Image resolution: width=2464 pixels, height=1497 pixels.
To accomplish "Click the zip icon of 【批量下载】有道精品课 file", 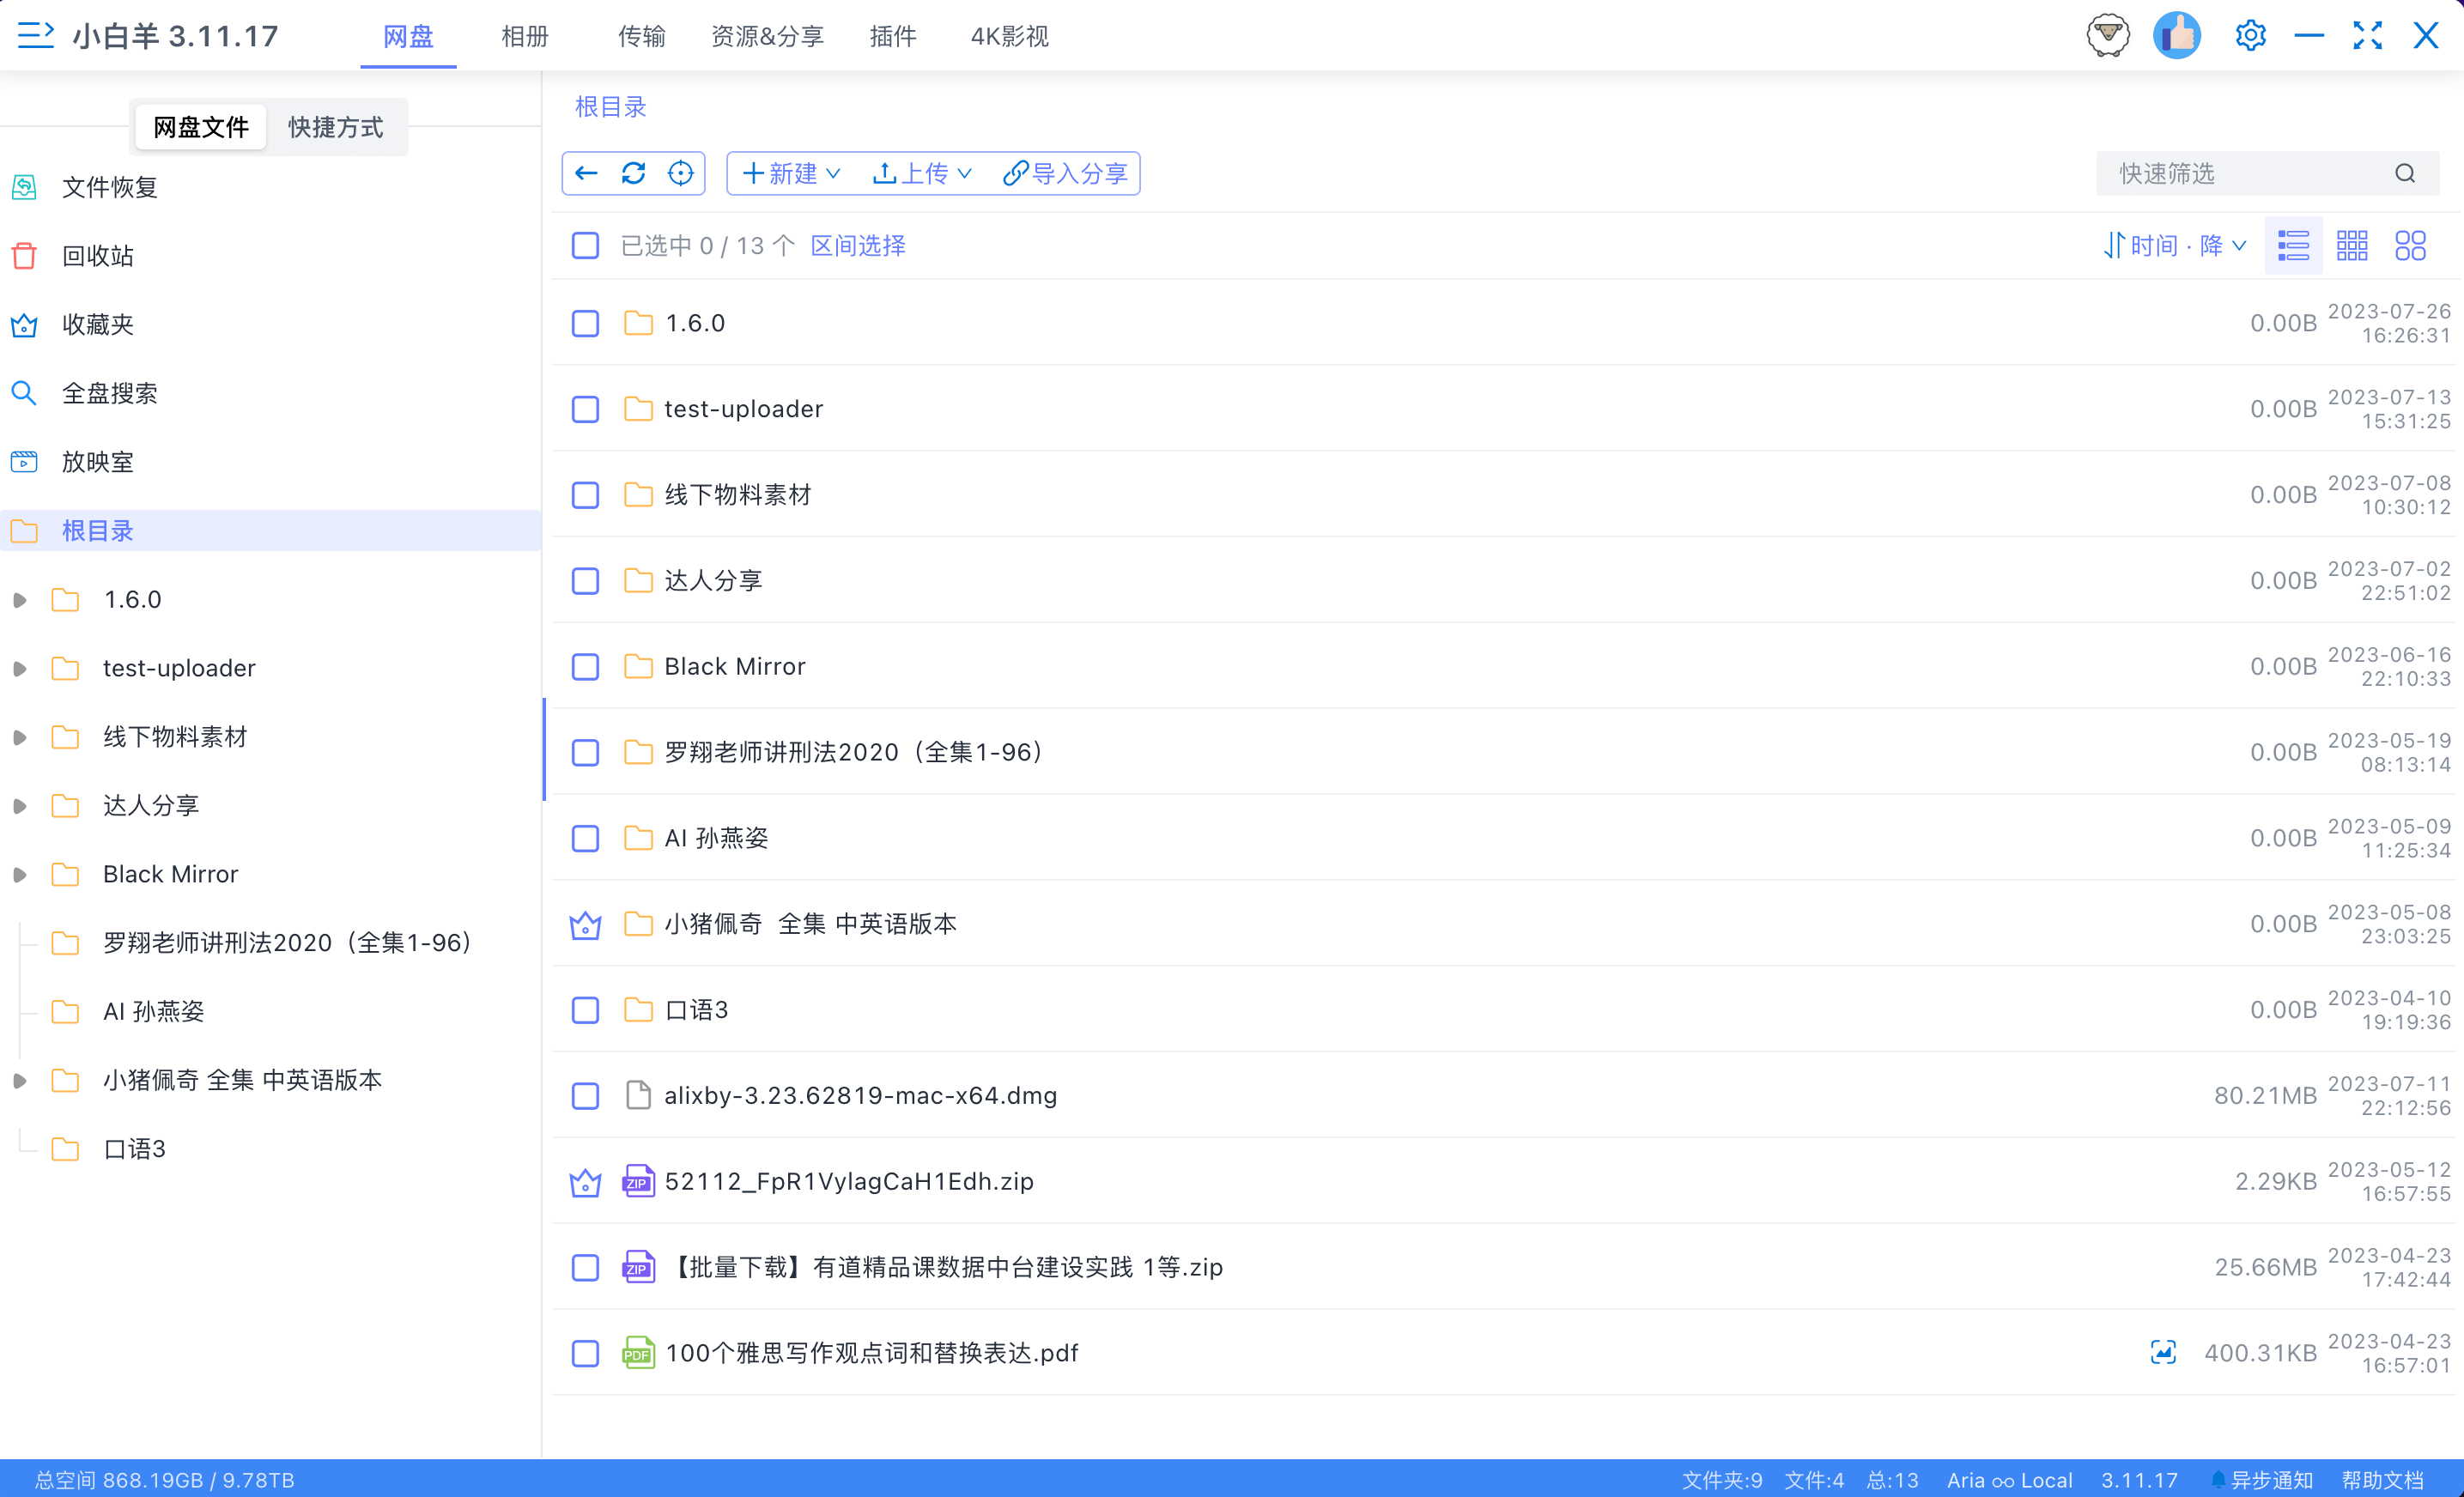I will (638, 1267).
